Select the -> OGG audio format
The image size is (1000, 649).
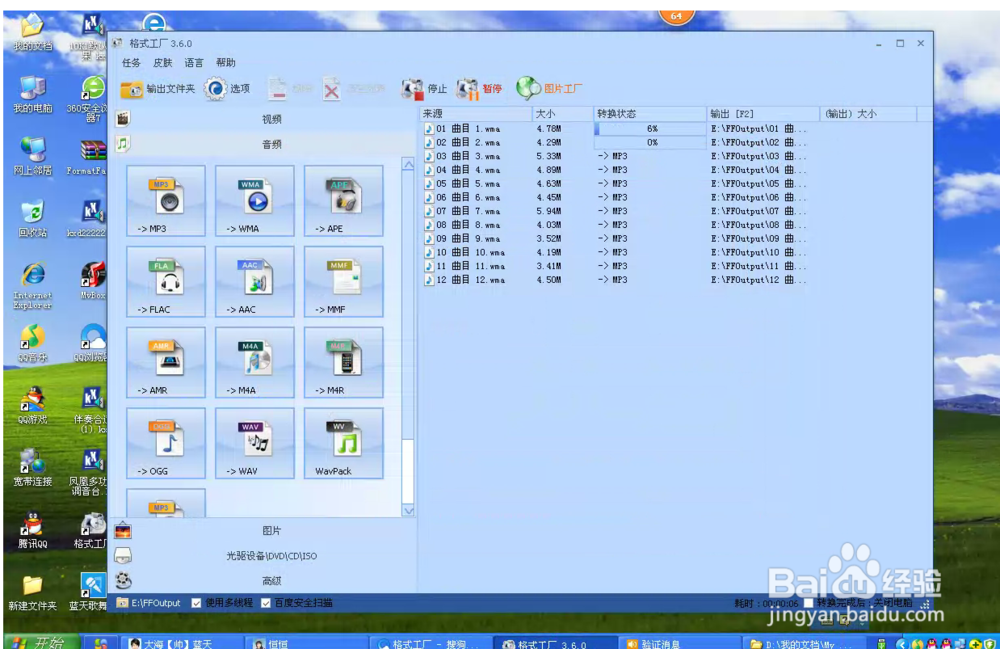point(166,444)
